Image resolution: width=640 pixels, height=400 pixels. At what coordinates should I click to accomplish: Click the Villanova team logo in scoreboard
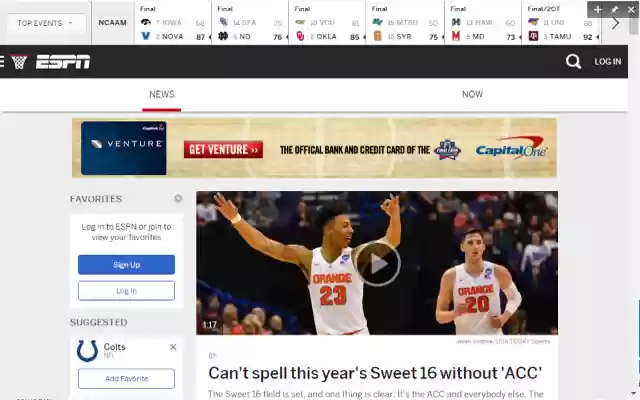point(146,36)
